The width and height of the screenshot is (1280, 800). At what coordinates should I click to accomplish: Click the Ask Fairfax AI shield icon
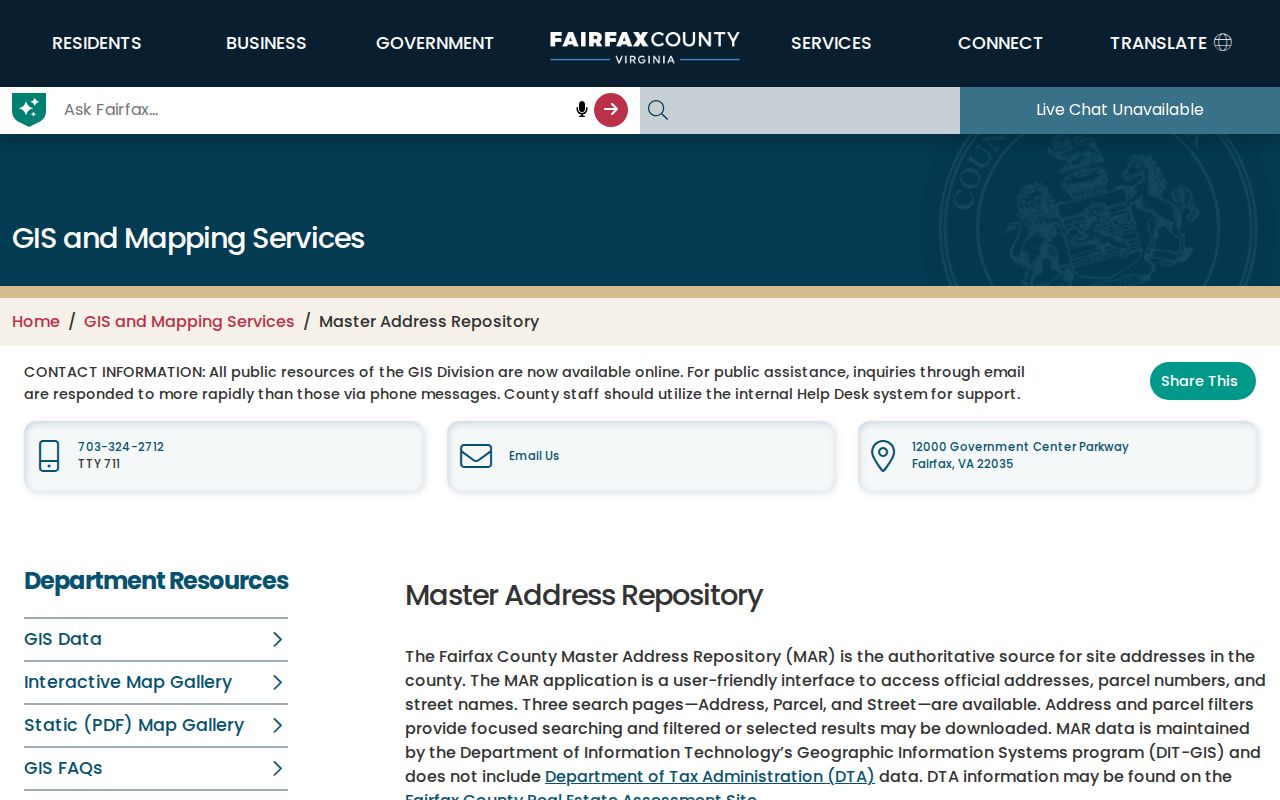coord(29,109)
